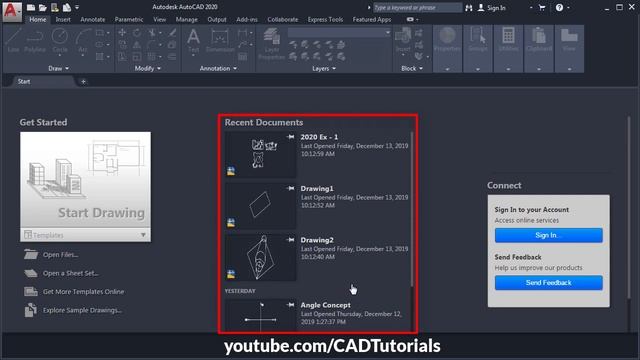Open the View panel button

point(569,49)
